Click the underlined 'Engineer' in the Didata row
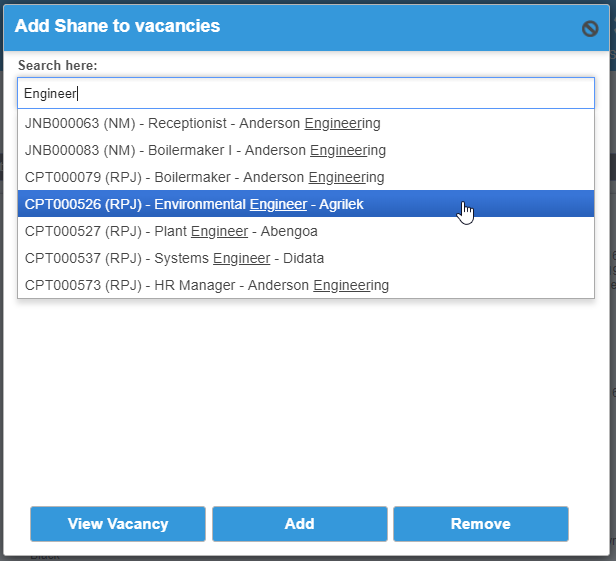 tap(242, 258)
